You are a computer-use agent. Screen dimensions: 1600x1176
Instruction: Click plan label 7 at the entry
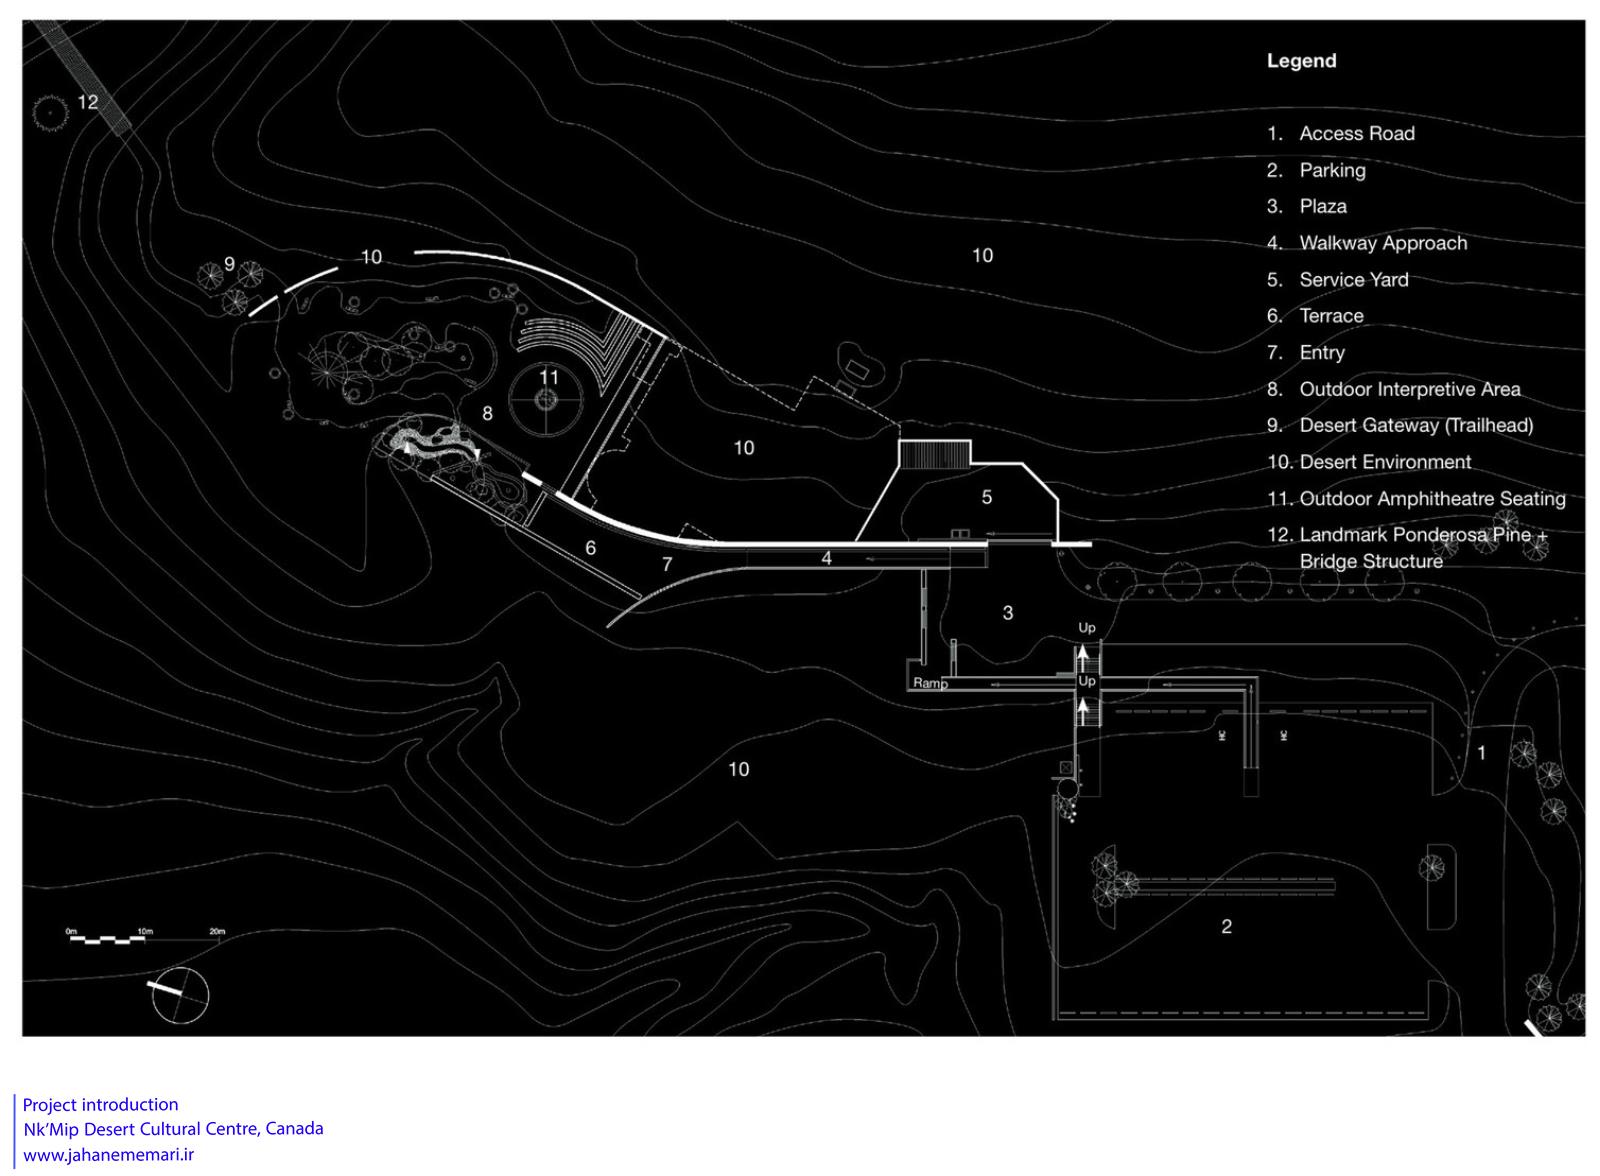pyautogui.click(x=667, y=565)
